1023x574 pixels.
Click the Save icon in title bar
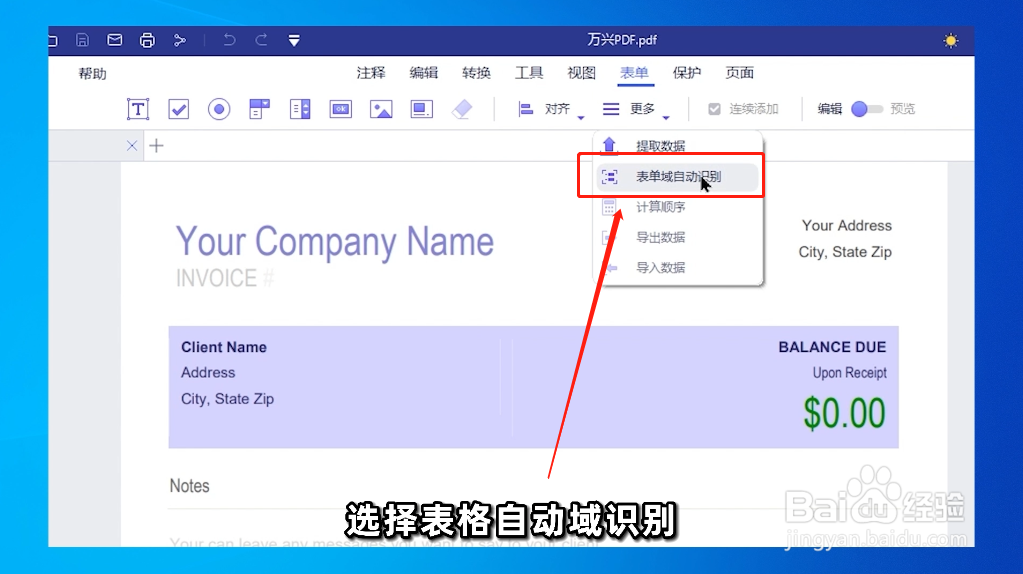tap(82, 40)
